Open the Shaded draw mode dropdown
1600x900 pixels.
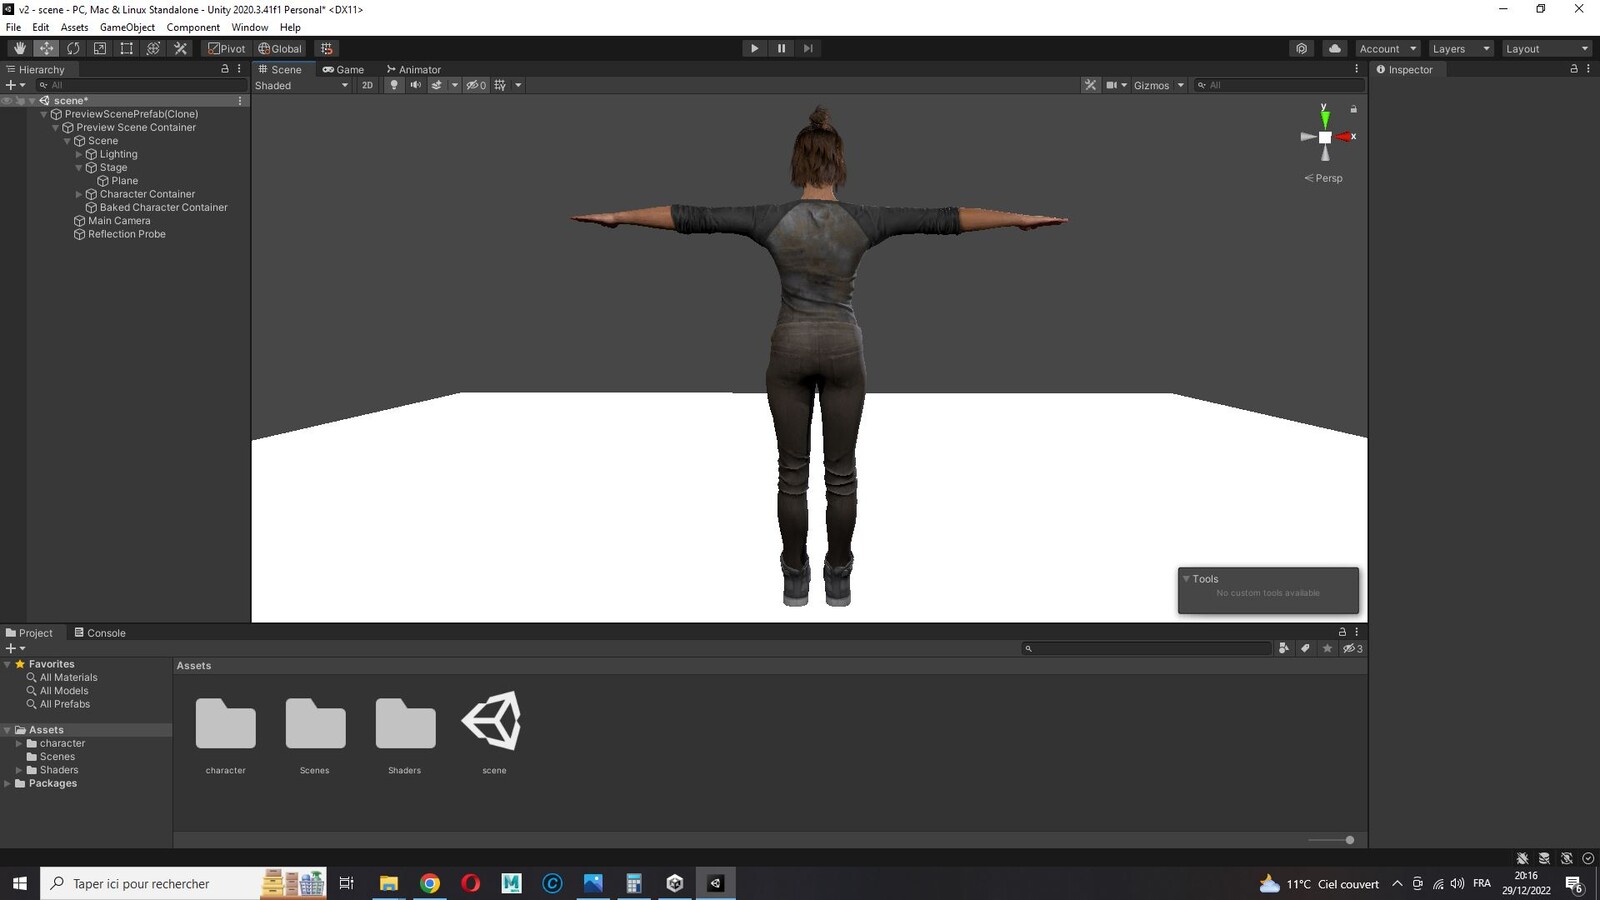(301, 85)
